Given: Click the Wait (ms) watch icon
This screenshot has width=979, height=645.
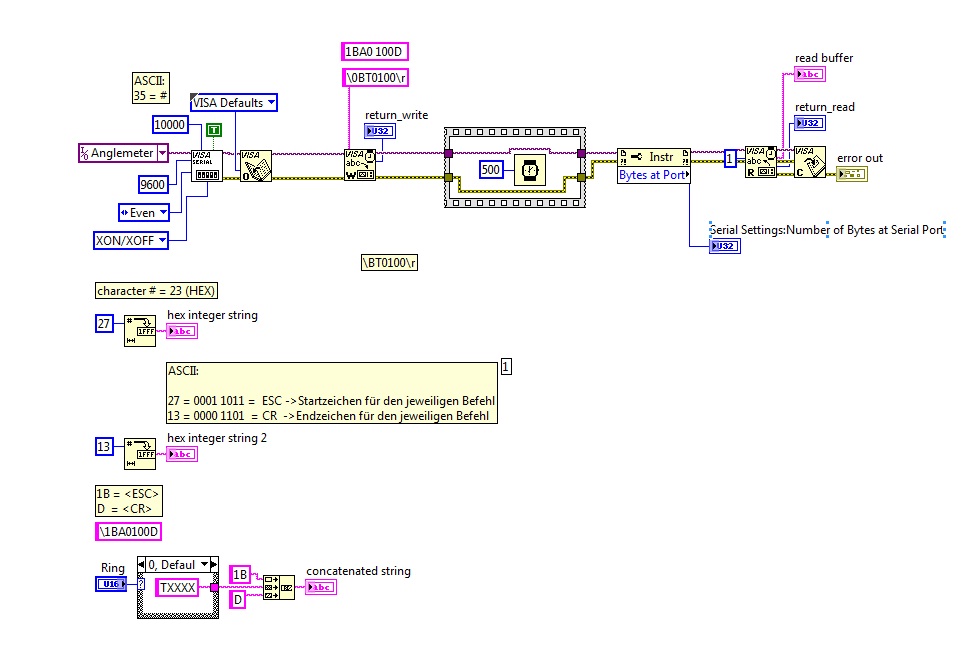Looking at the screenshot, I should [529, 170].
